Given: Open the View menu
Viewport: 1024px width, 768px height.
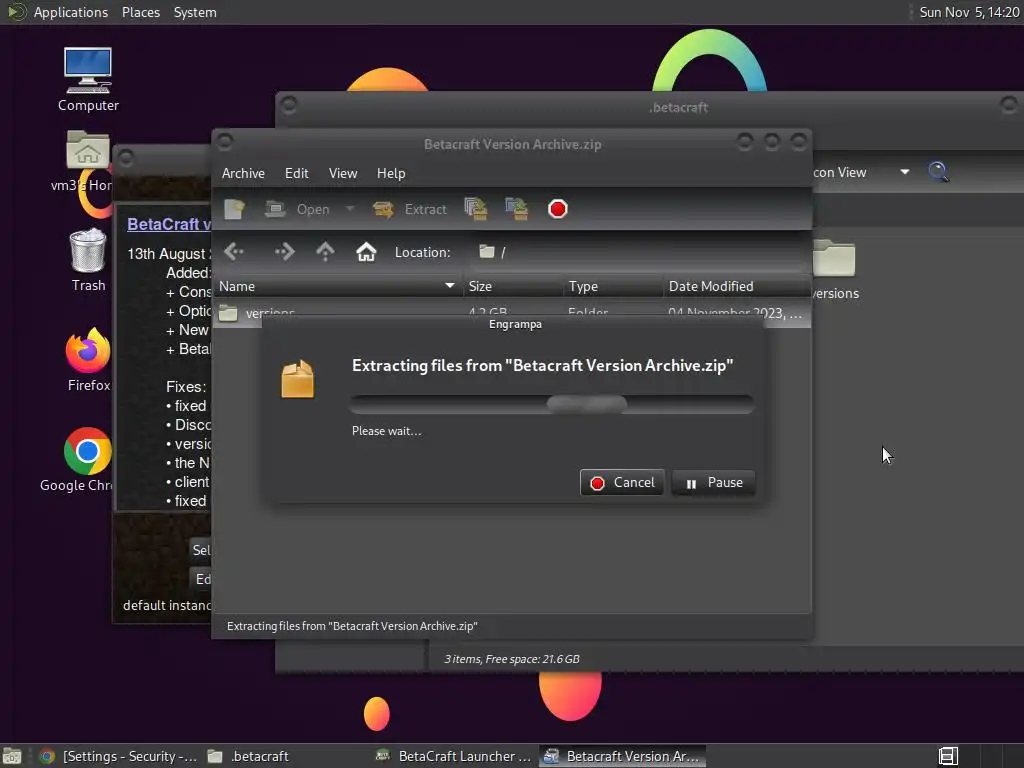Looking at the screenshot, I should point(343,173).
